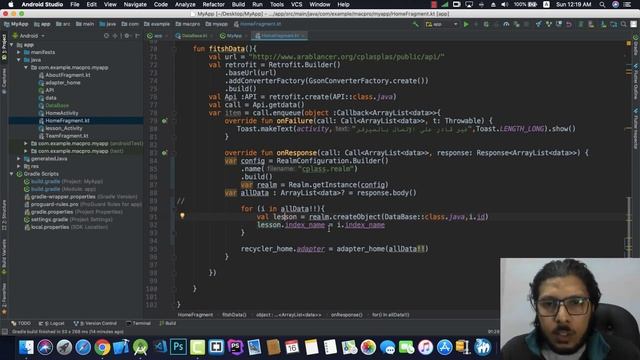This screenshot has width=640, height=360.
Task: Click the project panel settings gear icon
Action: coord(127,36)
